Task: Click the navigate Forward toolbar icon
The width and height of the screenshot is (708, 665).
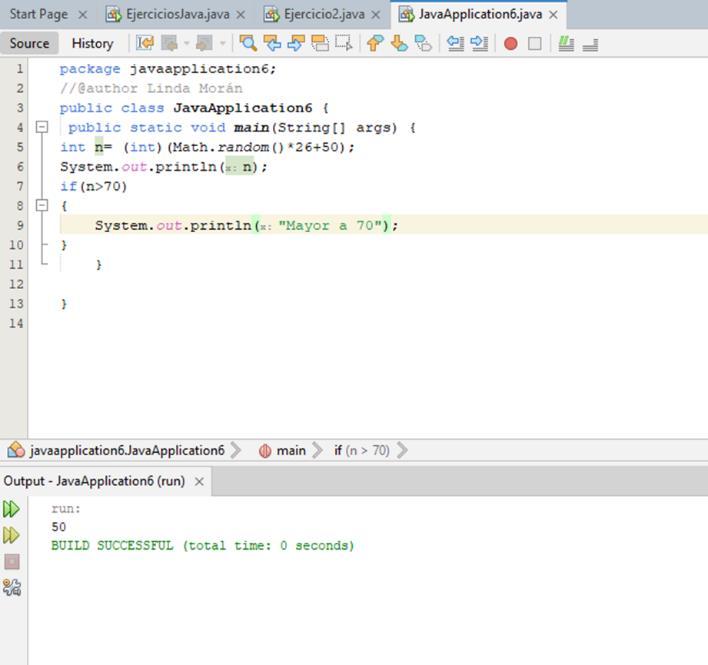Action: [x=204, y=43]
